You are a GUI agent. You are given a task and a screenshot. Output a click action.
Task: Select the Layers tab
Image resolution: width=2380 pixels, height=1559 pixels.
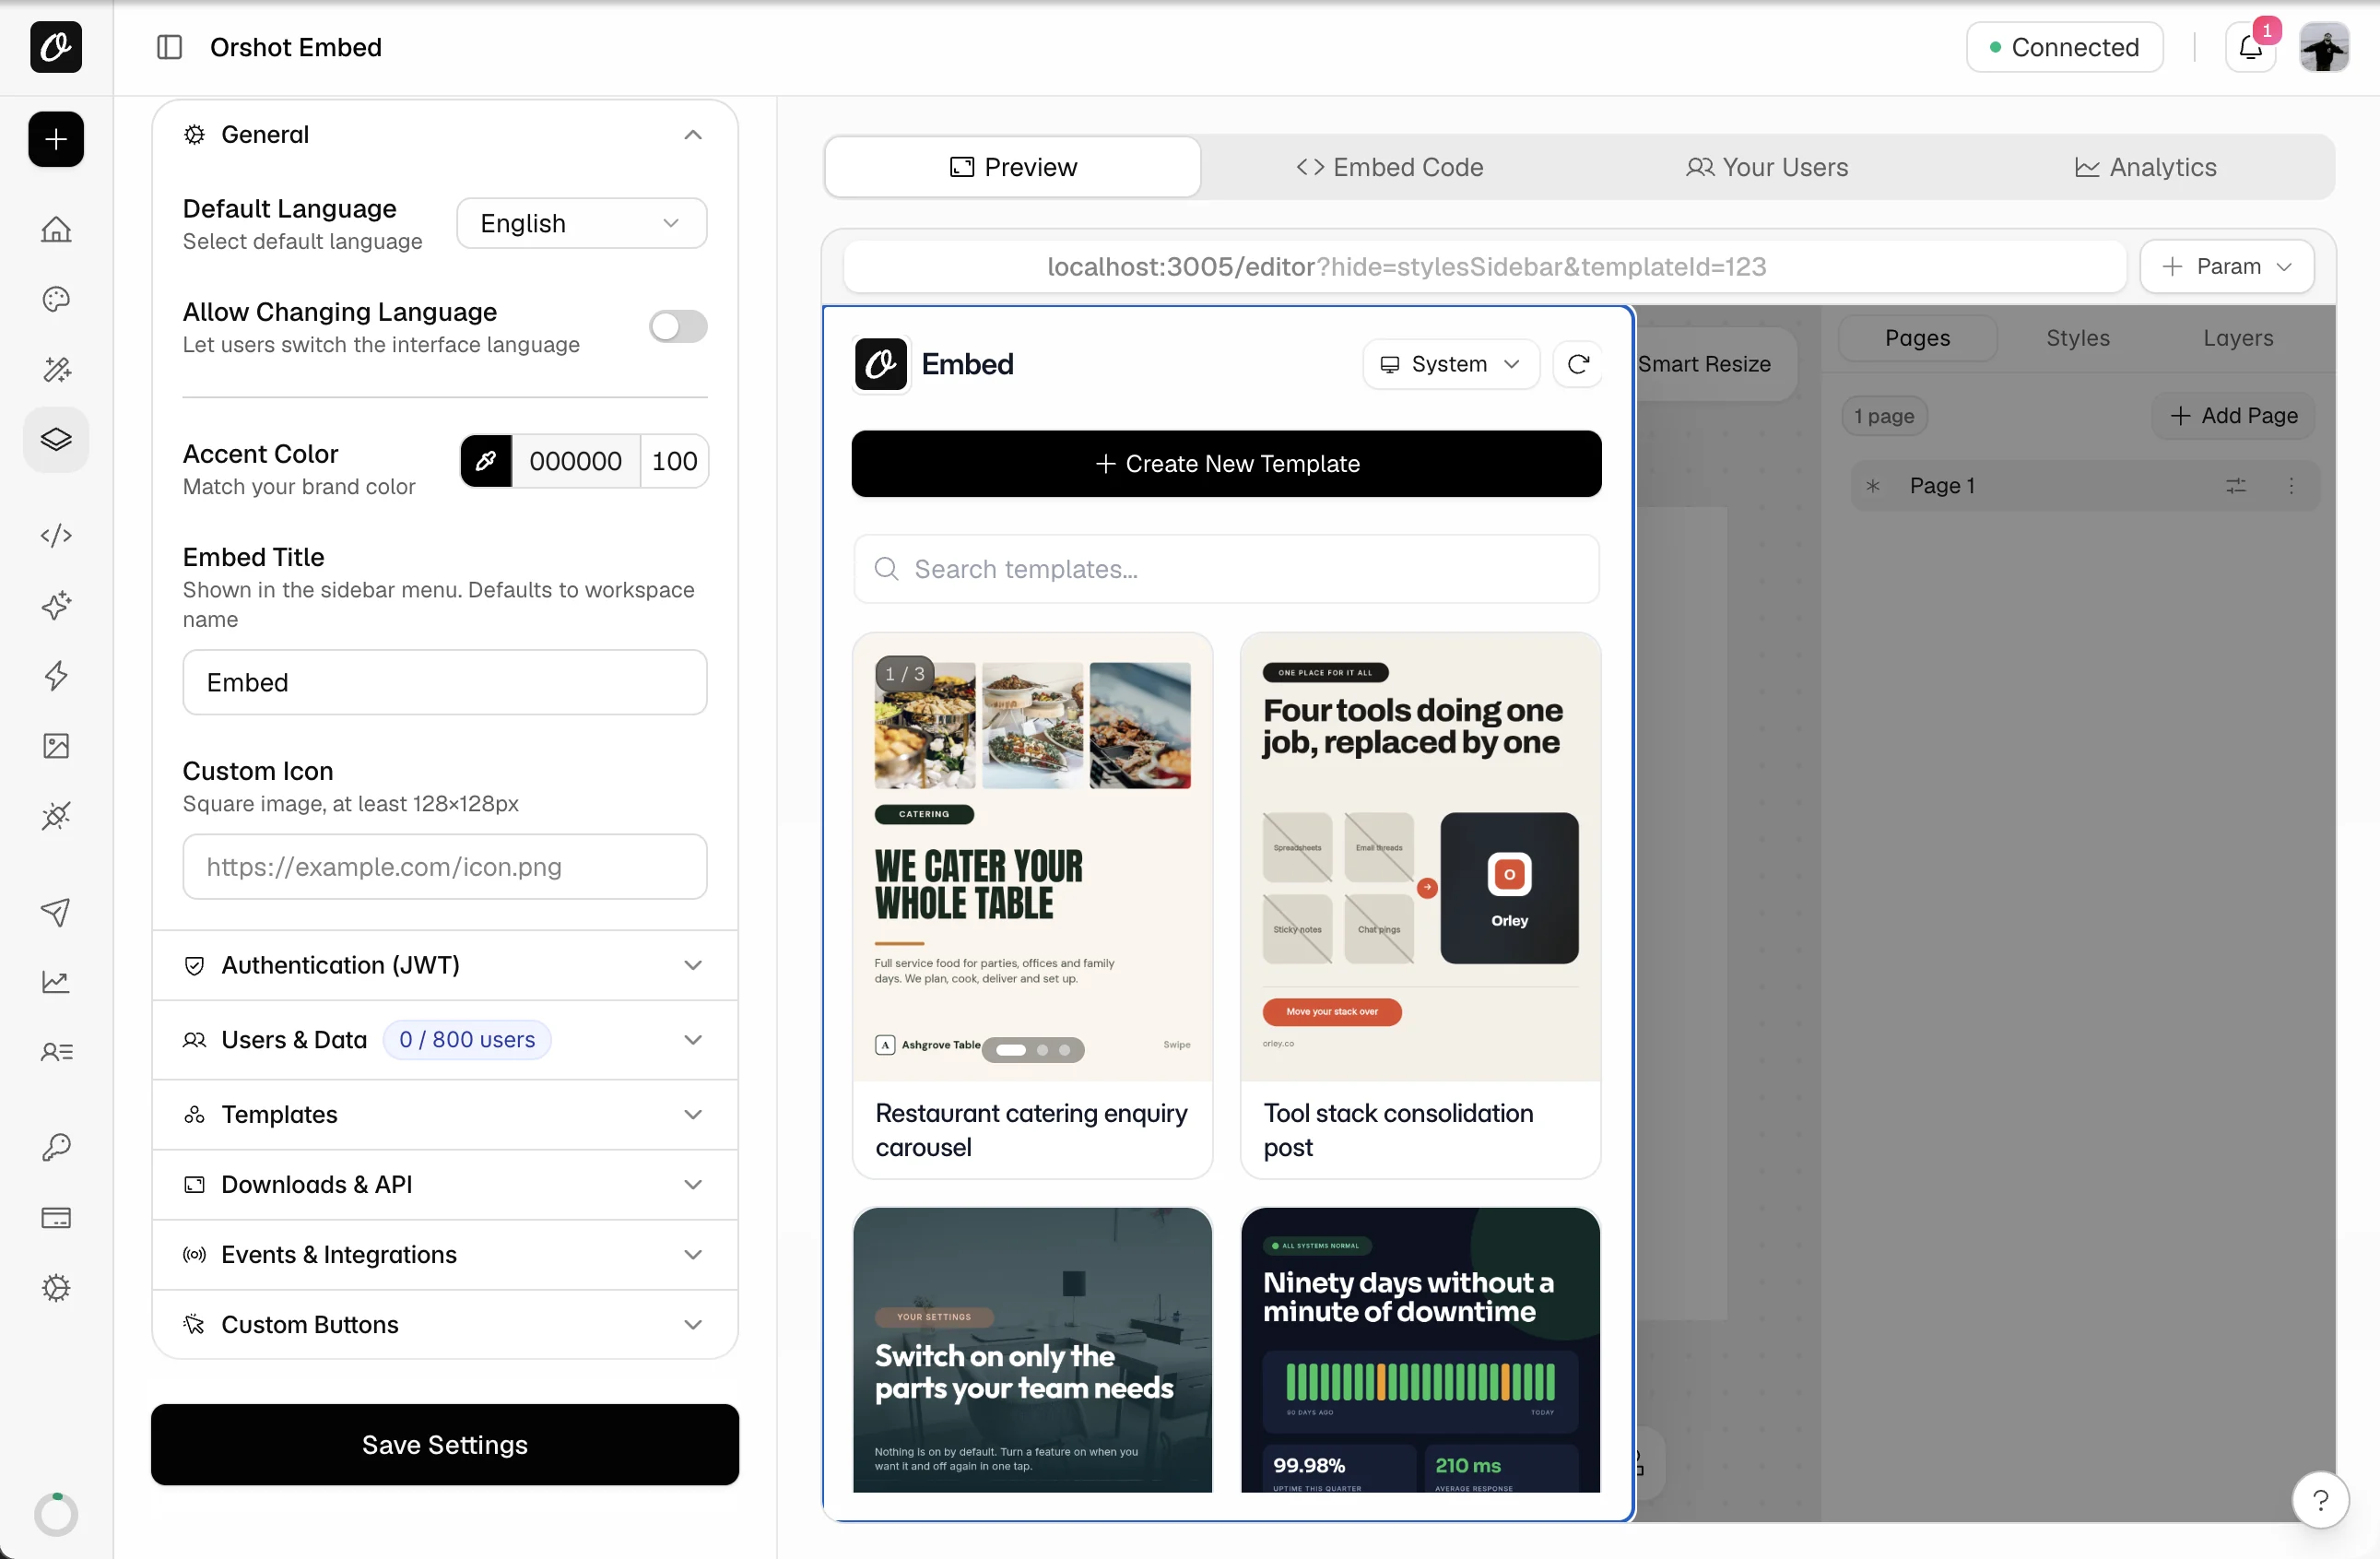point(2238,338)
